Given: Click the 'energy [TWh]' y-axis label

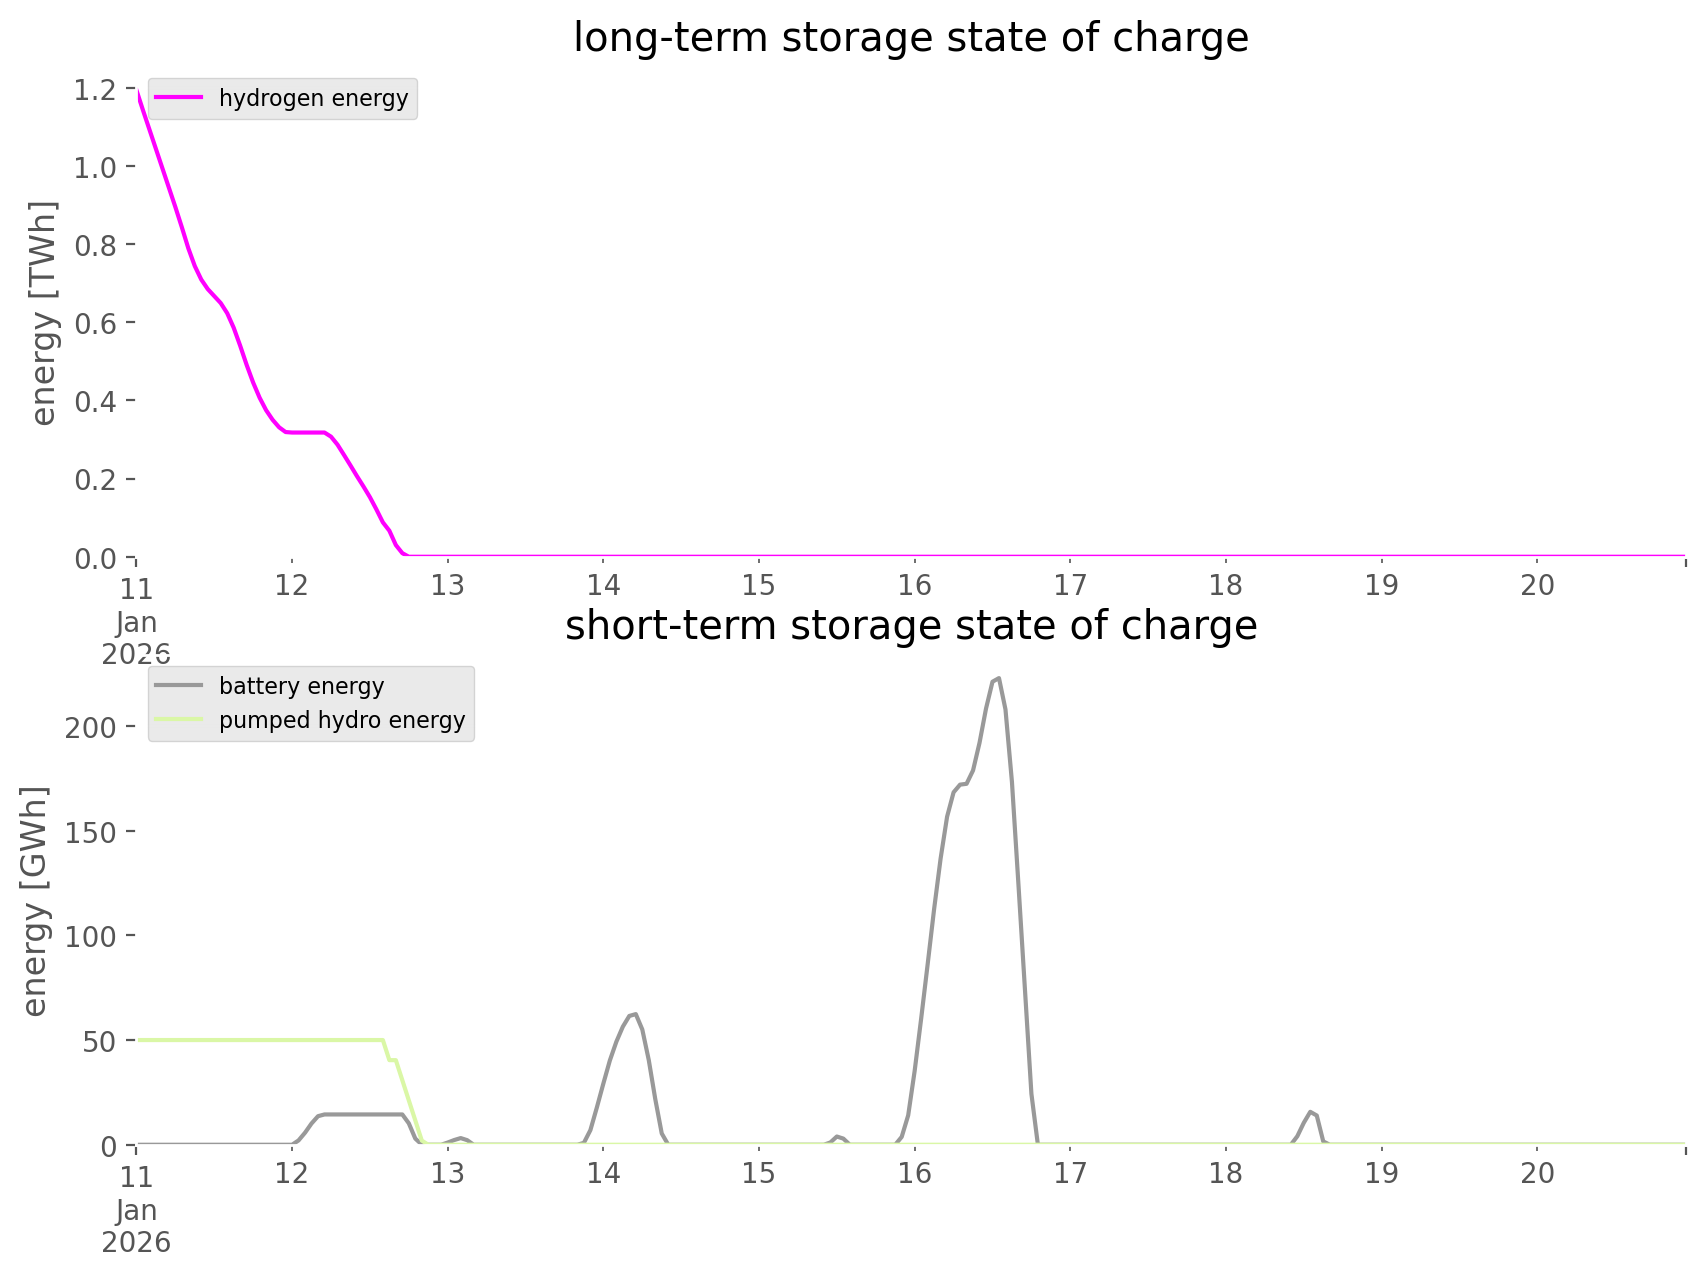Looking at the screenshot, I should [x=45, y=314].
